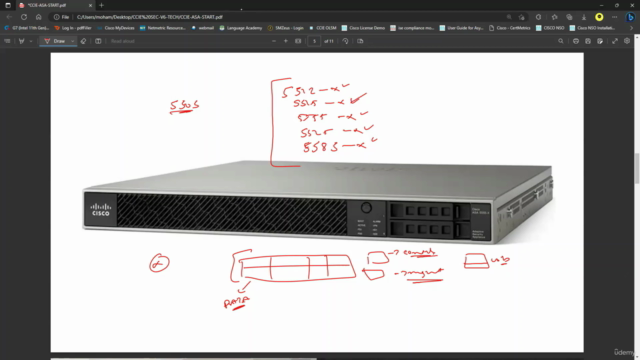Toggle the PDF table of contents

7,41
